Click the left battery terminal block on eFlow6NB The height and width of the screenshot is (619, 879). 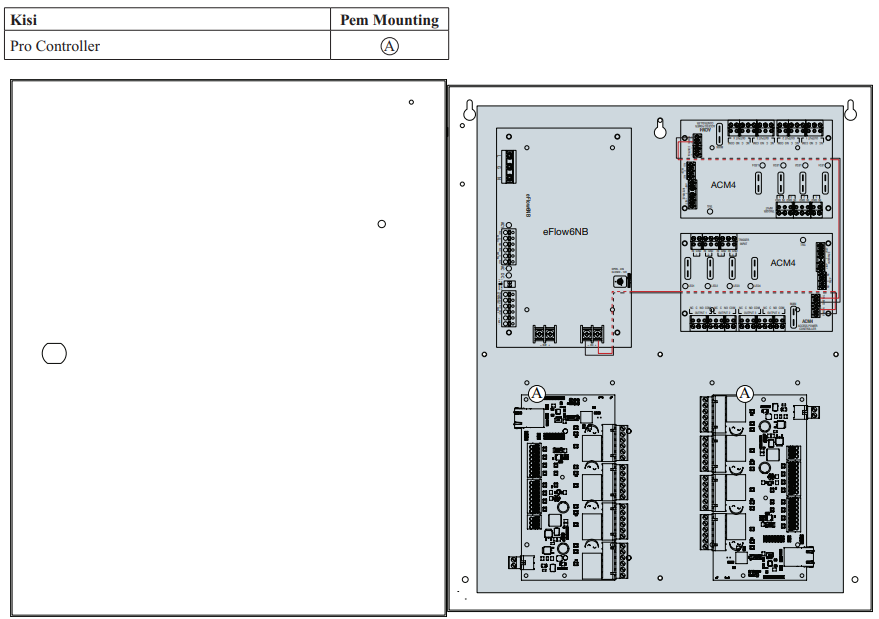click(x=544, y=334)
